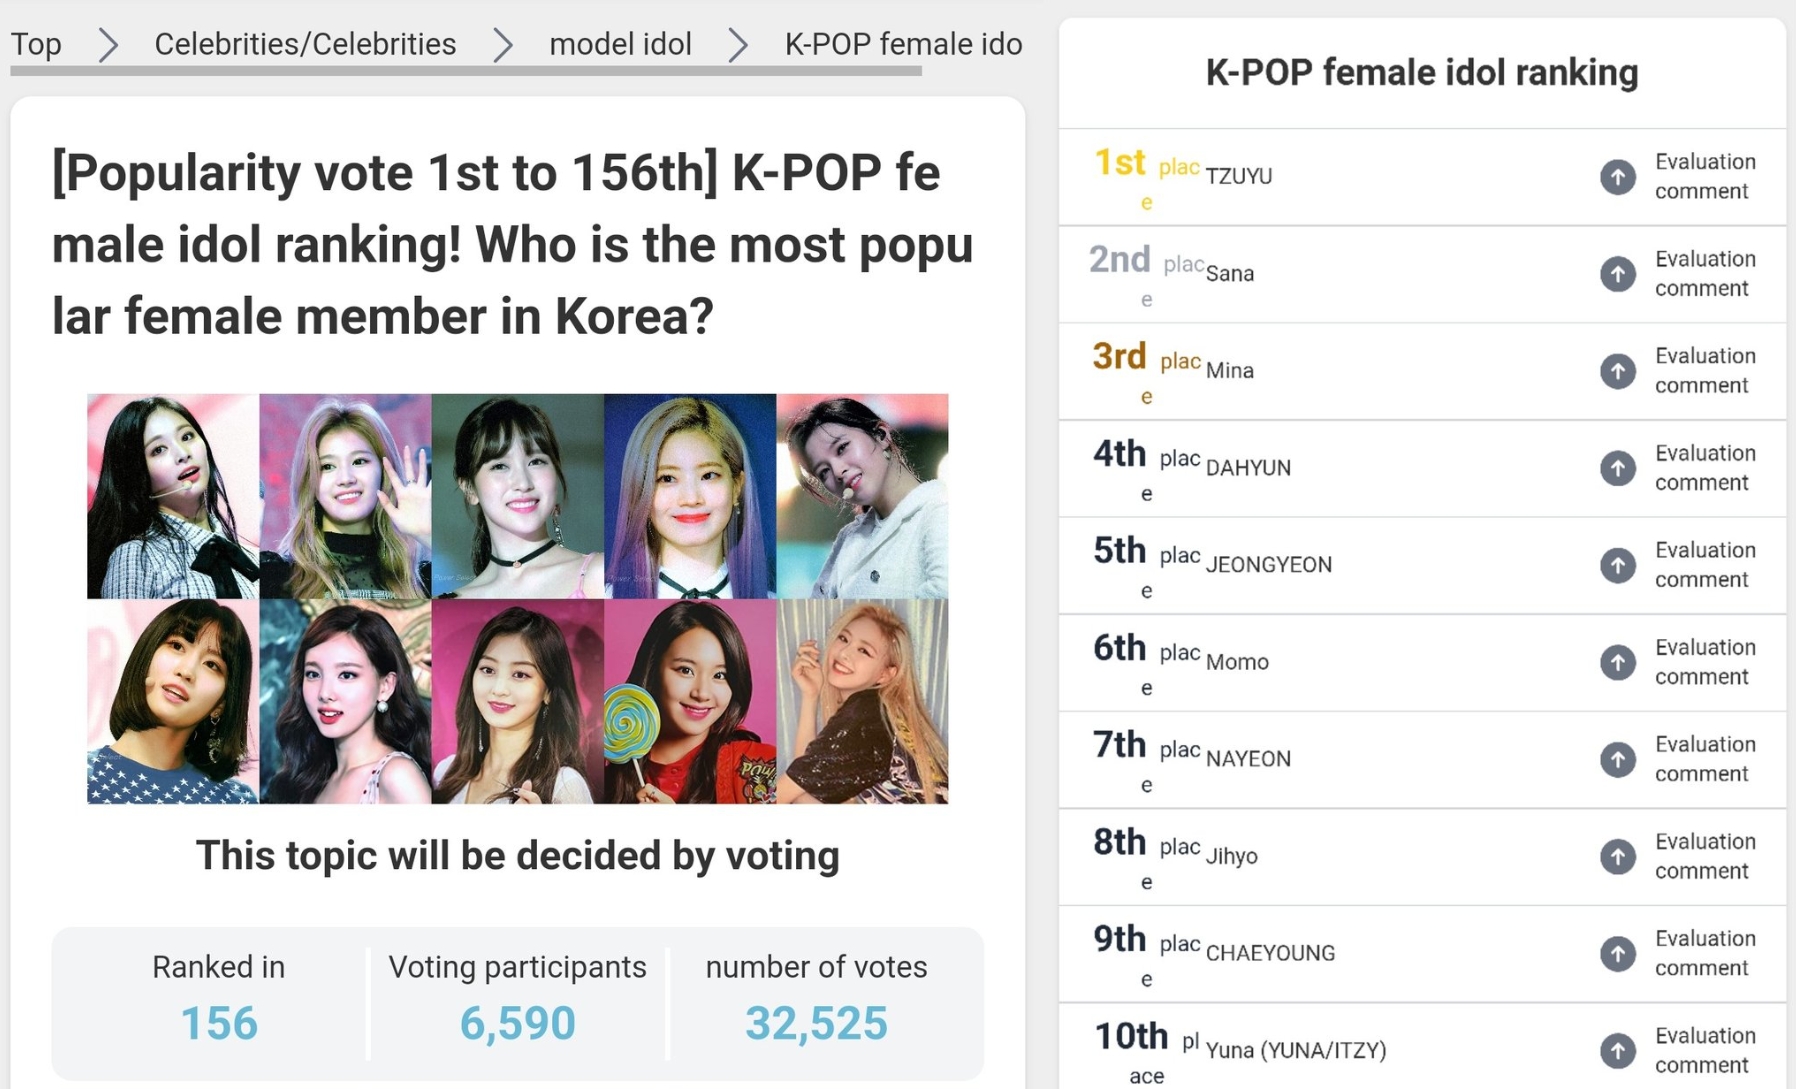Image resolution: width=1796 pixels, height=1089 pixels.
Task: Upvote Momo with the circular arrow
Action: [x=1617, y=662]
